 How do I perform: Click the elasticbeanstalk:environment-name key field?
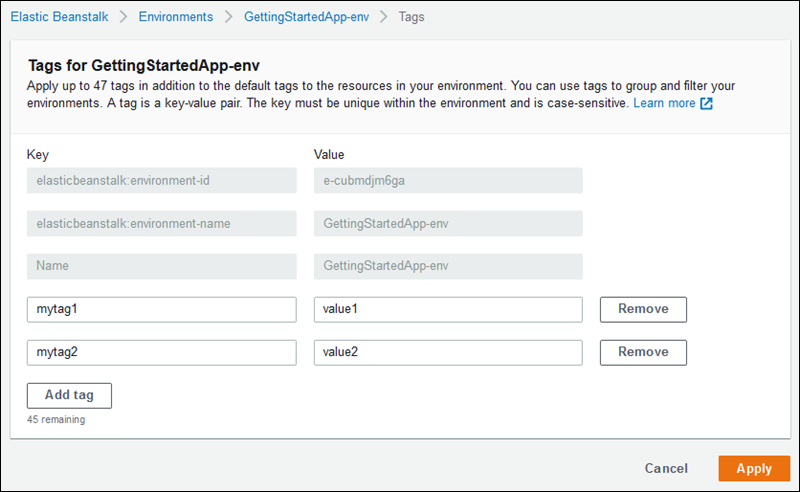point(162,223)
